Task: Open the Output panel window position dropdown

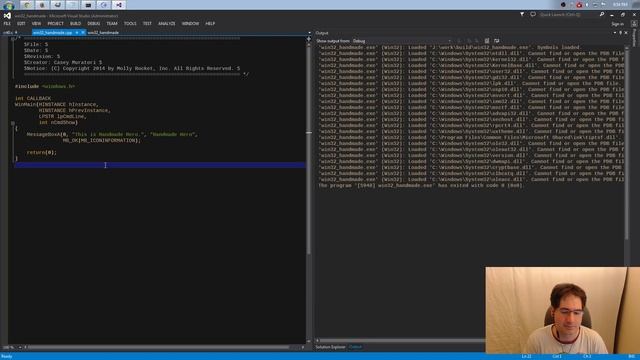Action: [x=615, y=33]
